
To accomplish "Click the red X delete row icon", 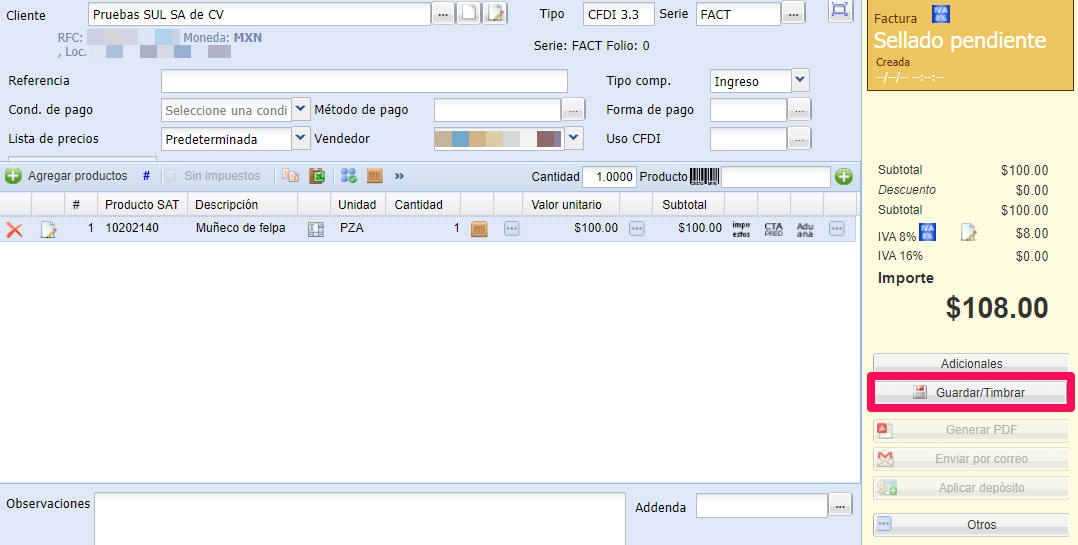I will coord(14,229).
